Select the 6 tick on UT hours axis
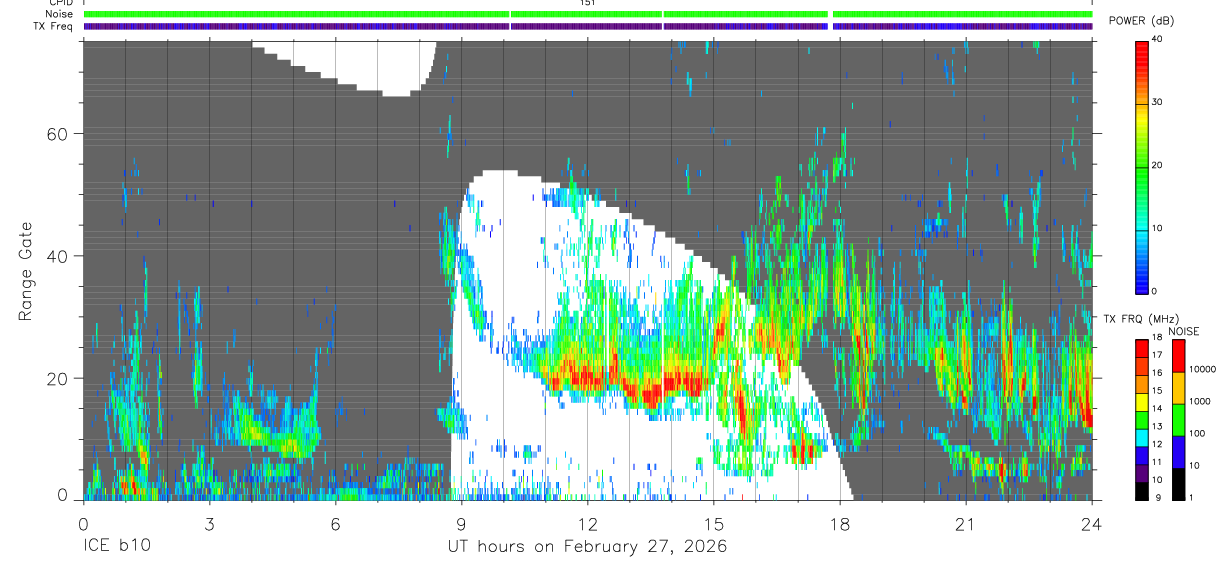The height and width of the screenshot is (567, 1228). coord(335,524)
